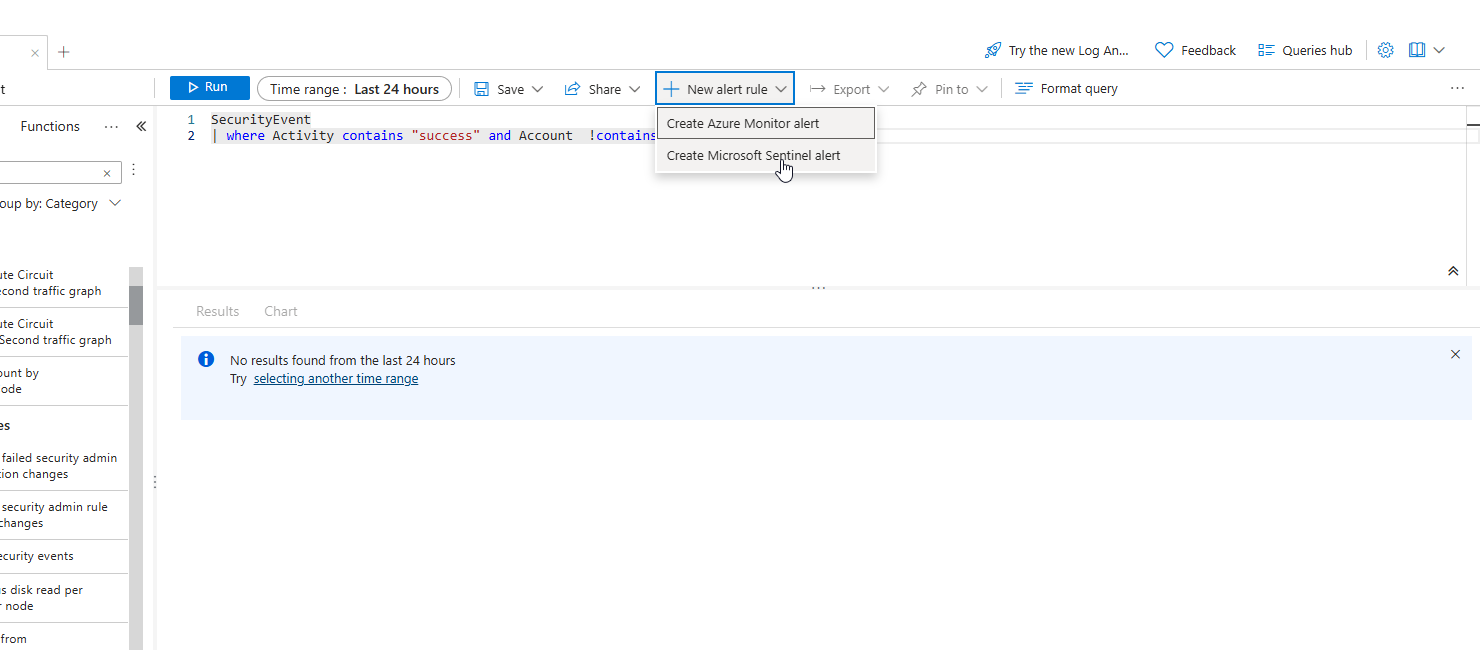Open Queries hub

(x=1305, y=51)
